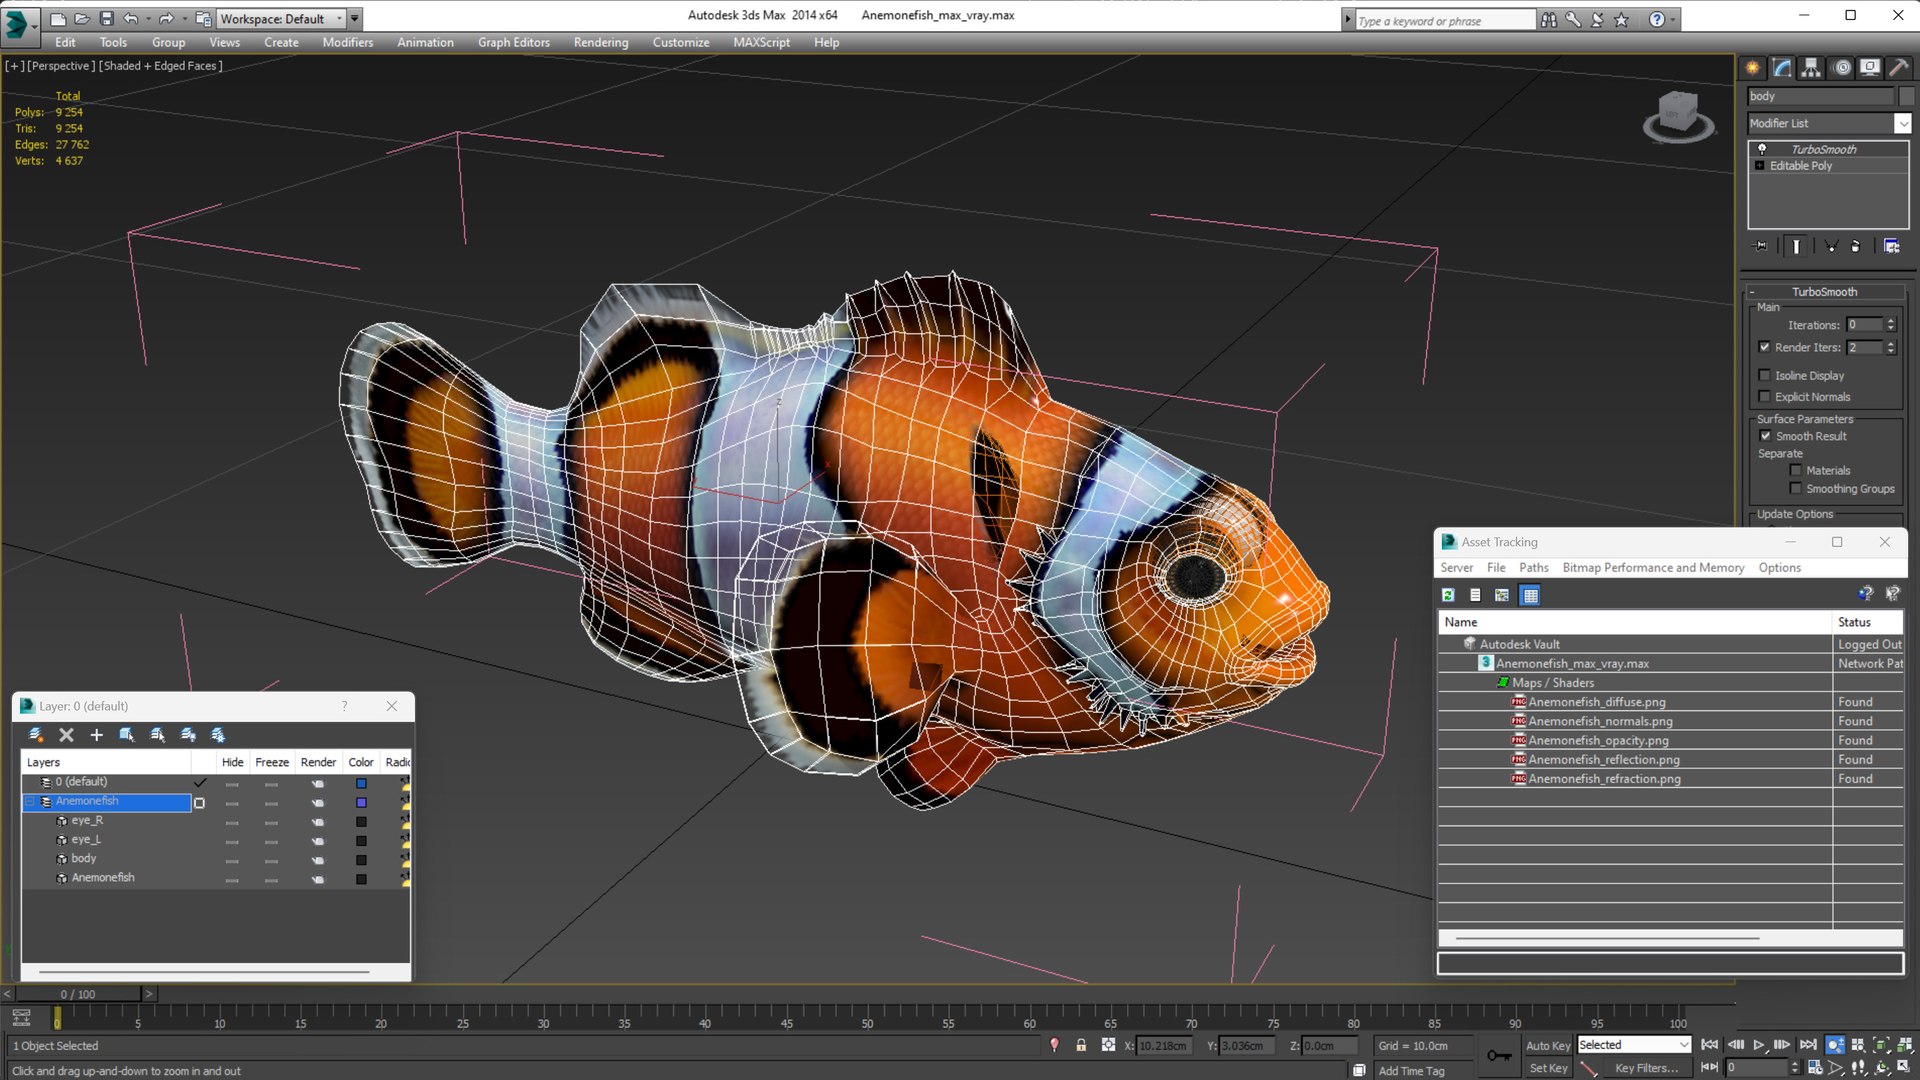Viewport: 1920px width, 1080px height.
Task: Click the Auto Key button
Action: [x=1547, y=1045]
